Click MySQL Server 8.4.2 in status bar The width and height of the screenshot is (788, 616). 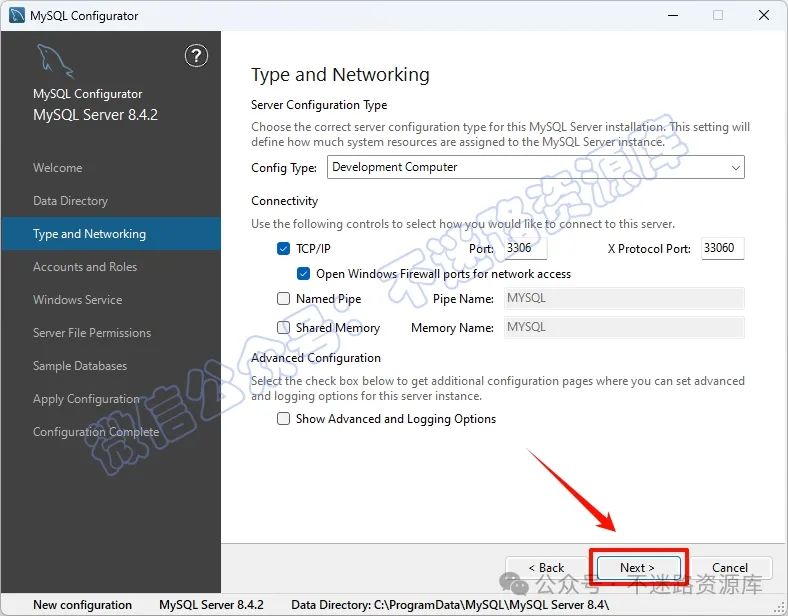point(211,605)
